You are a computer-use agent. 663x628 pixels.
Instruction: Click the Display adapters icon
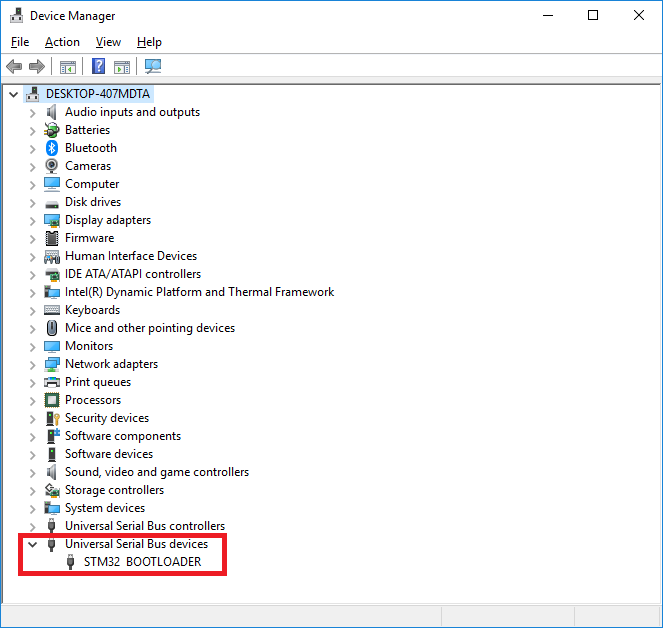[52, 220]
